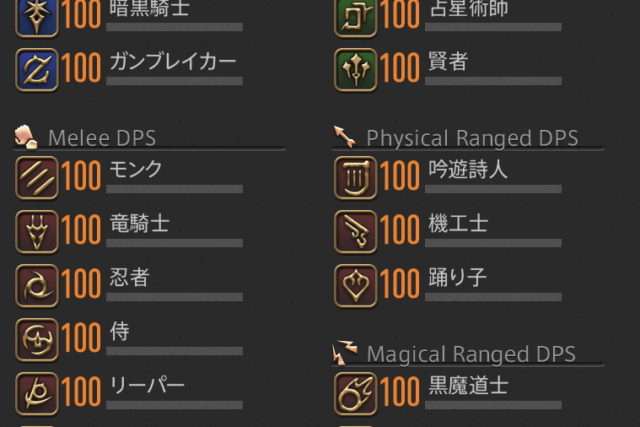This screenshot has width=640, height=427.
Task: Select the Gunbreaker (ガンブレイカー) job icon
Action: click(37, 70)
